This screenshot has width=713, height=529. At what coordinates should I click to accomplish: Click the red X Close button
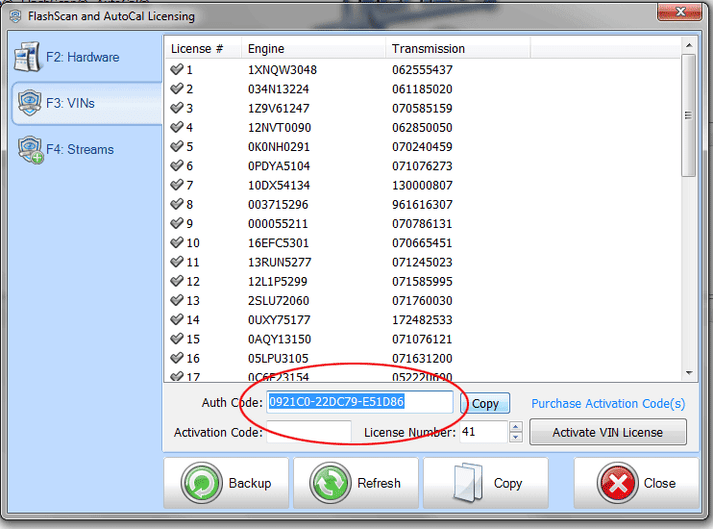635,483
